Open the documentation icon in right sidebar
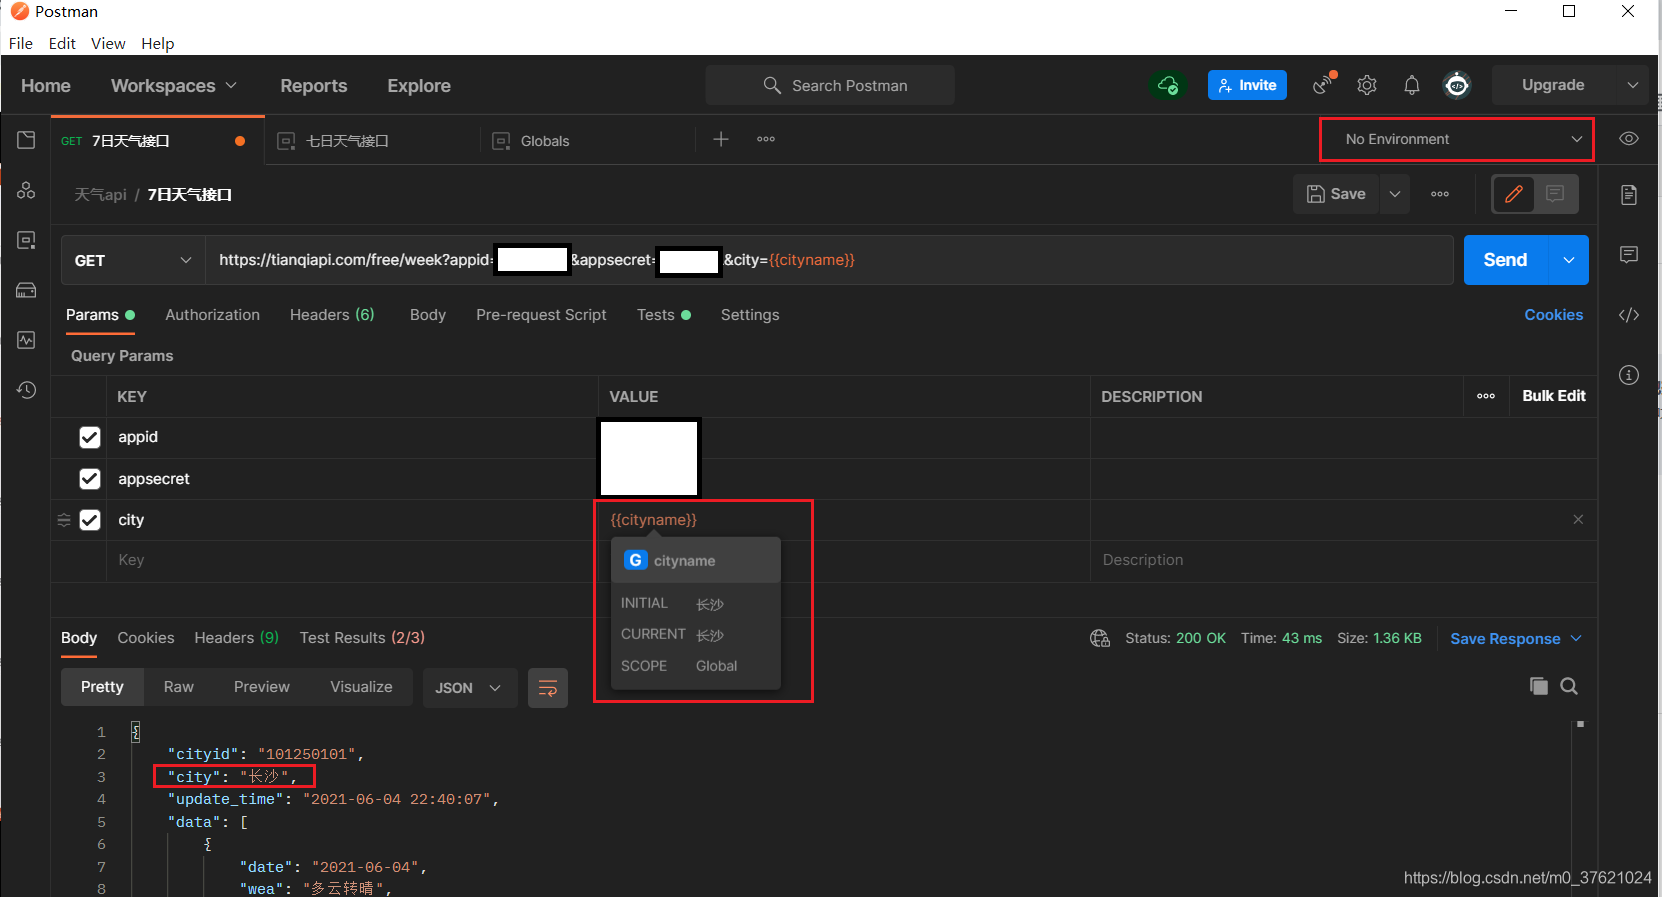This screenshot has height=897, width=1662. click(1629, 195)
